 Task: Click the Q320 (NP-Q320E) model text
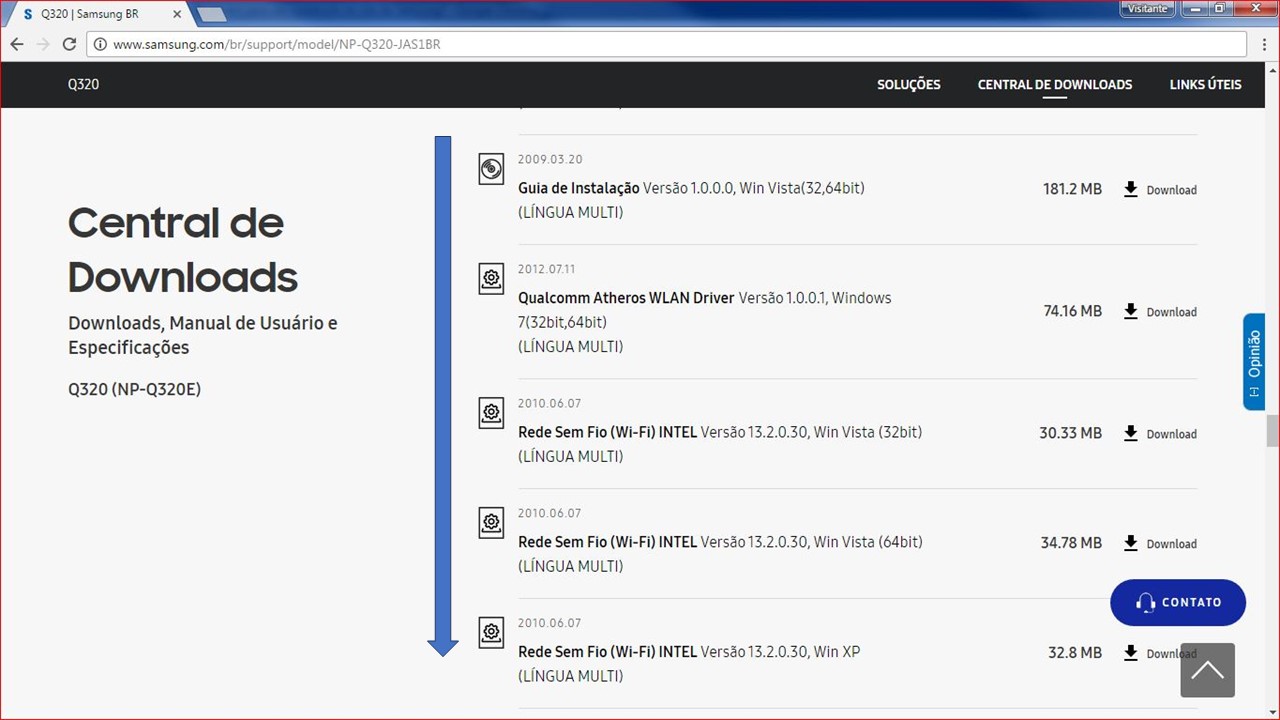(x=135, y=389)
